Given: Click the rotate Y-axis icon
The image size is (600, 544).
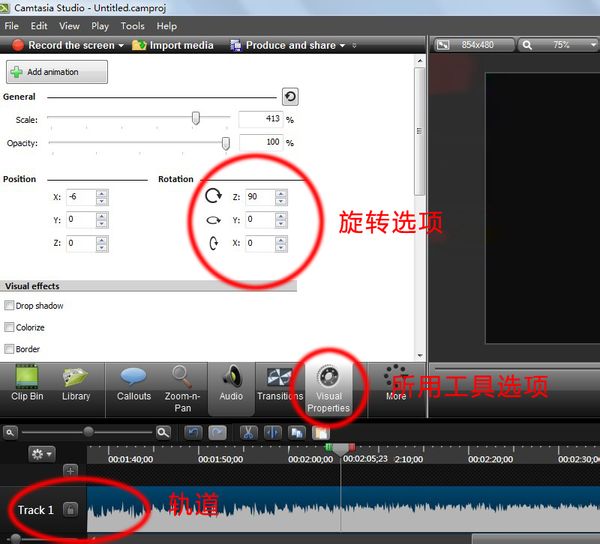Looking at the screenshot, I should [213, 220].
